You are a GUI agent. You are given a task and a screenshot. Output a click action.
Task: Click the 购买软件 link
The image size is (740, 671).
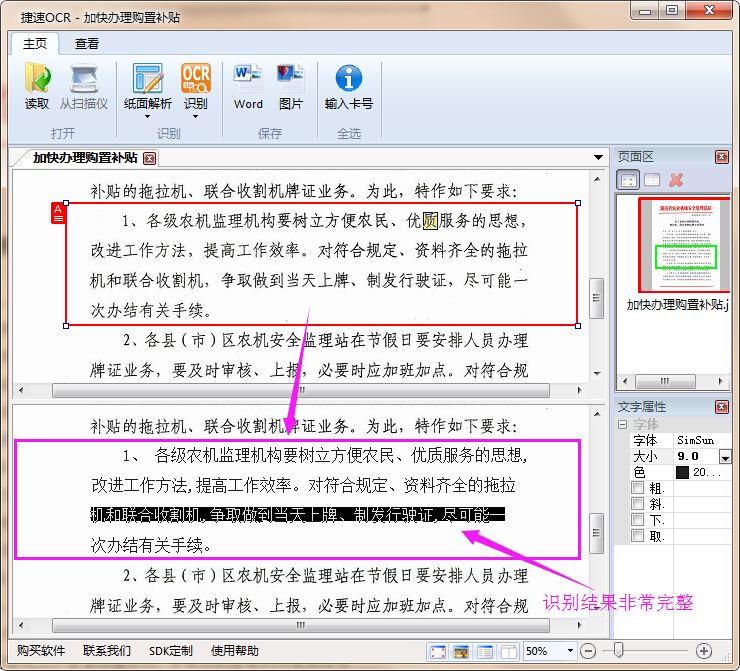tap(41, 651)
